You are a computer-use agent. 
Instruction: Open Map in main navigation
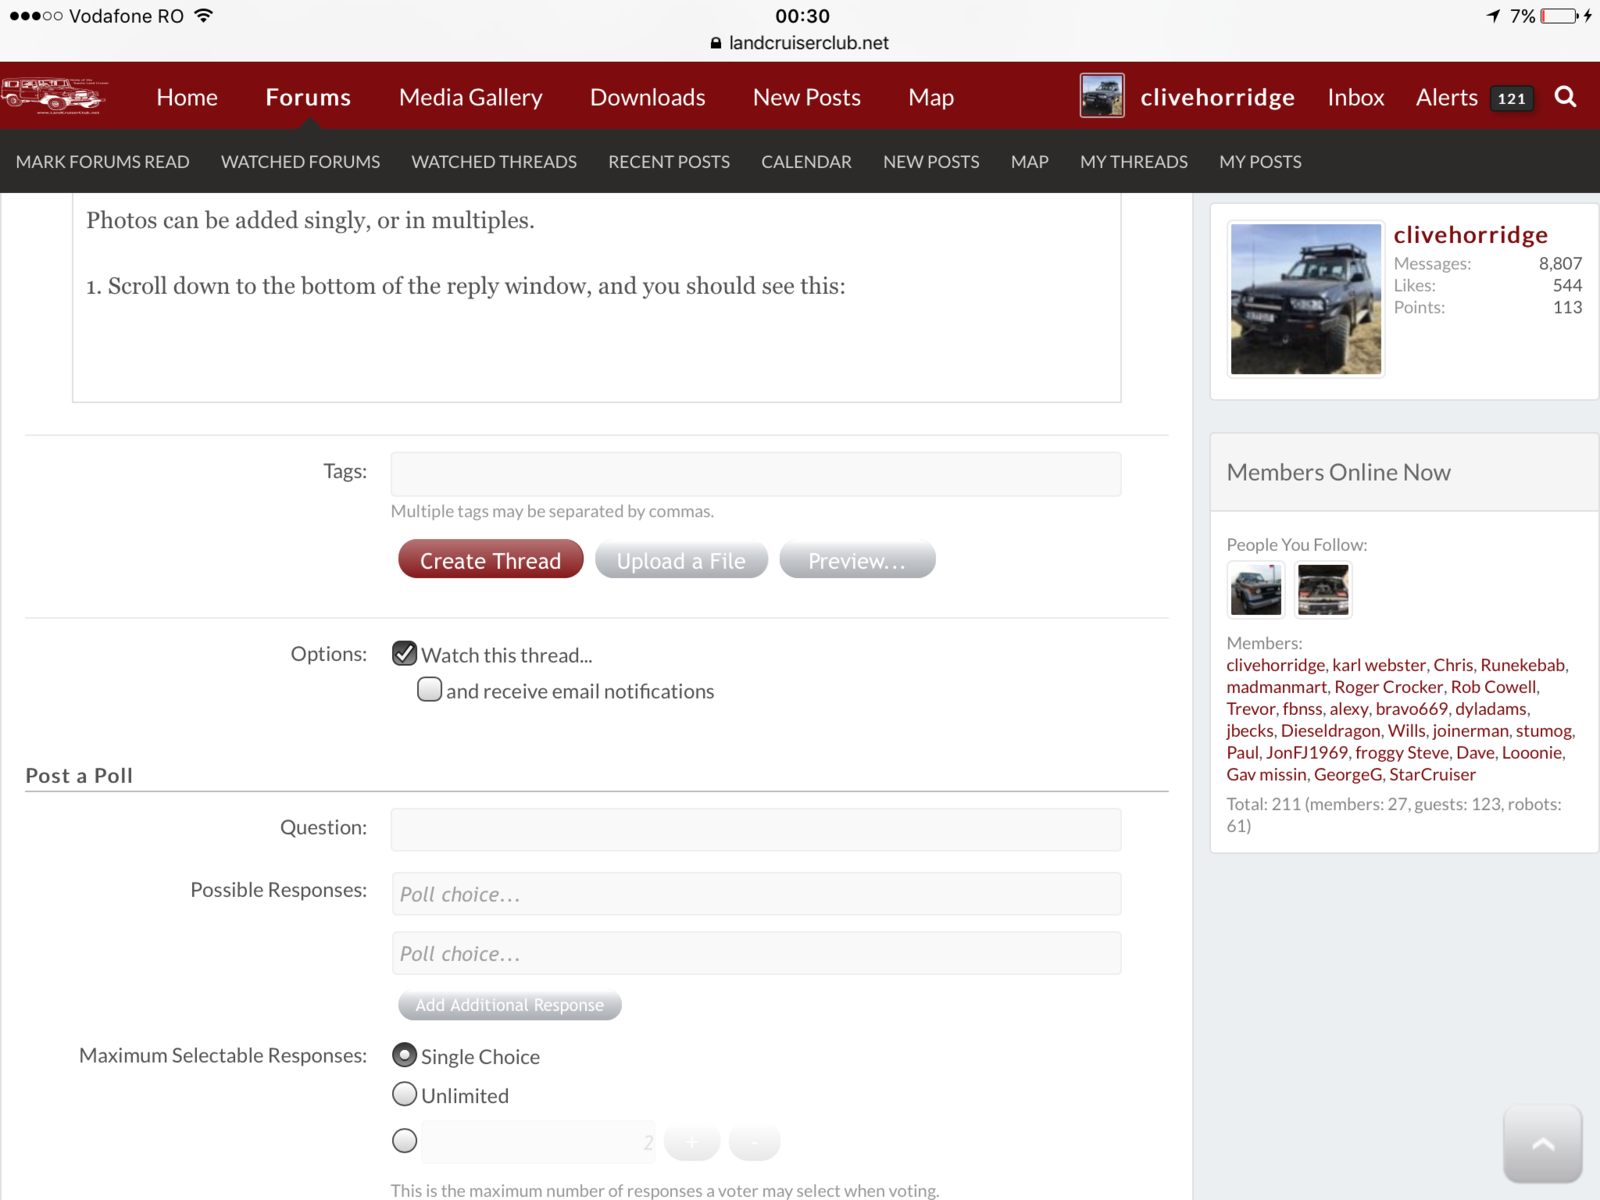pos(931,97)
